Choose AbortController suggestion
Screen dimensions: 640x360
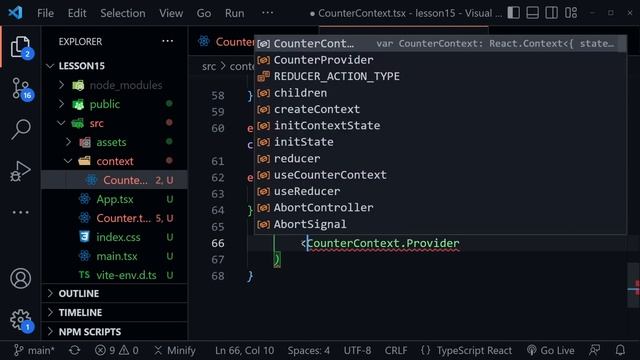click(440, 207)
